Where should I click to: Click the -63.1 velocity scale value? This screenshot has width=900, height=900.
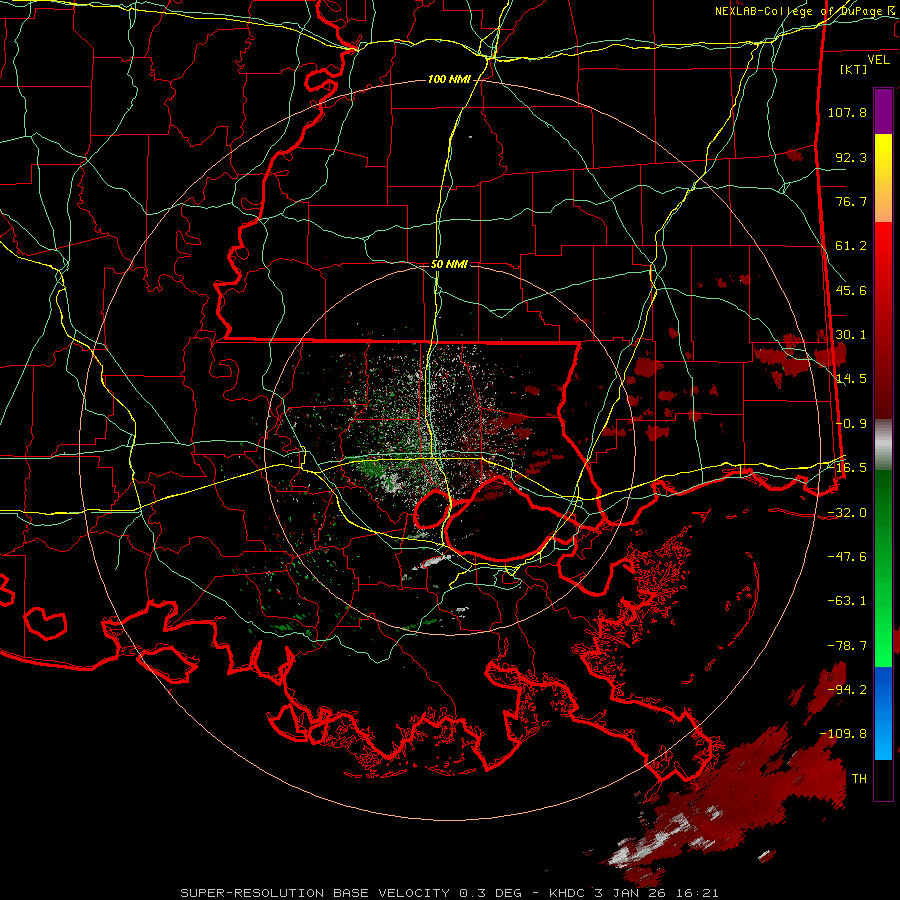[847, 601]
